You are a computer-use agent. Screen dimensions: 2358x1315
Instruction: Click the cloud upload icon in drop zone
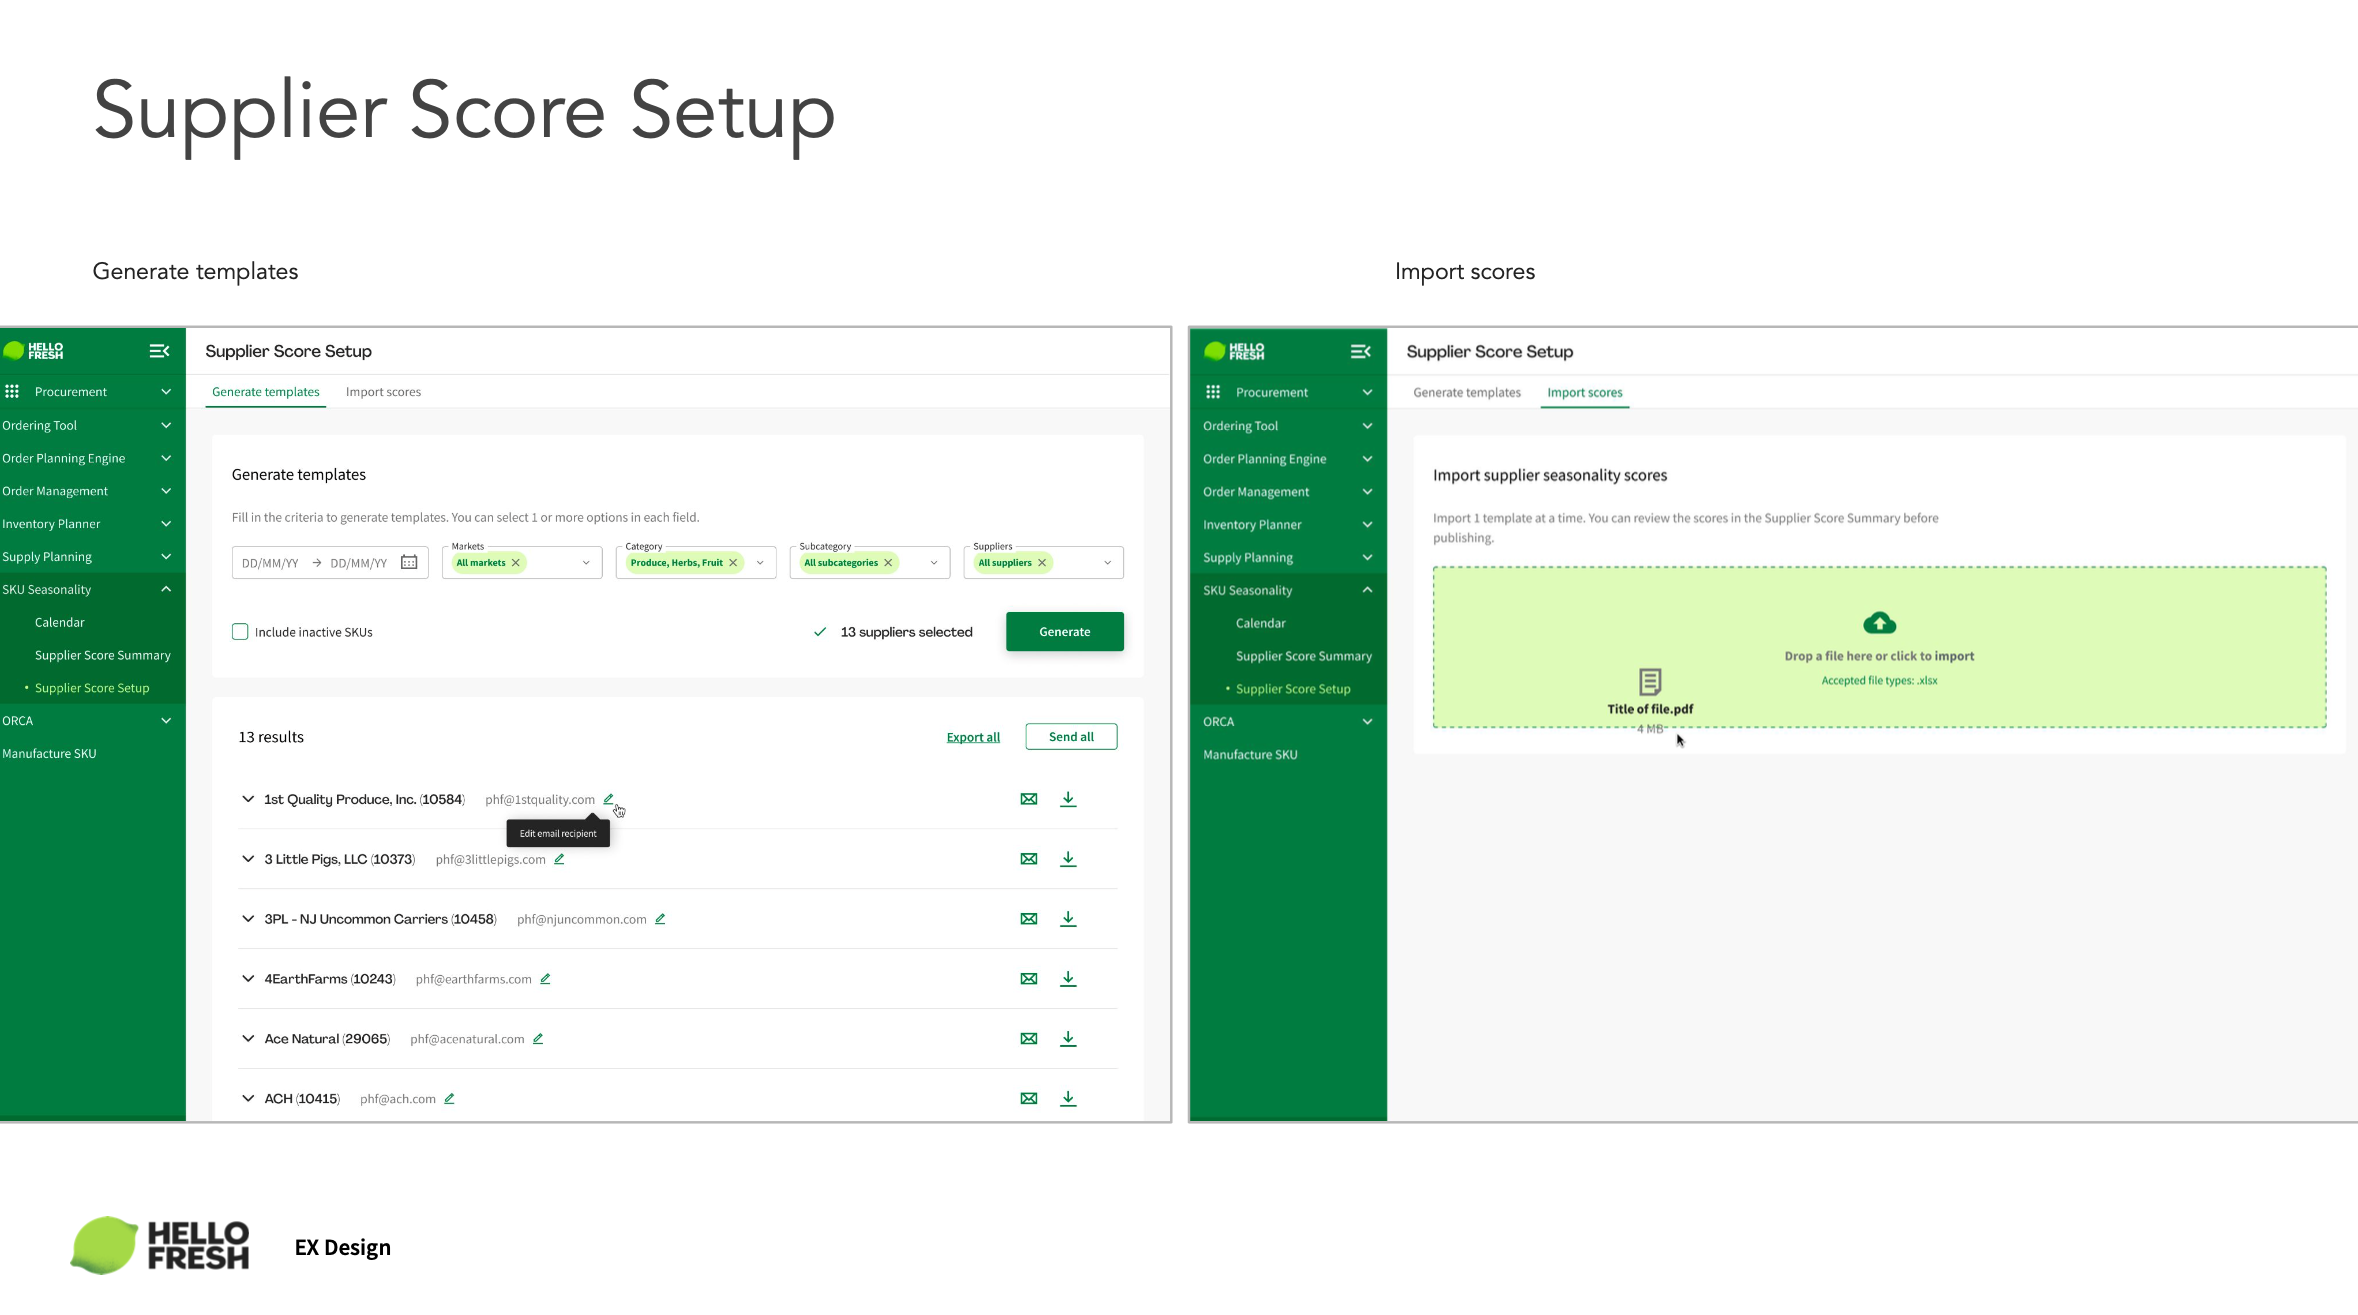[x=1879, y=624]
